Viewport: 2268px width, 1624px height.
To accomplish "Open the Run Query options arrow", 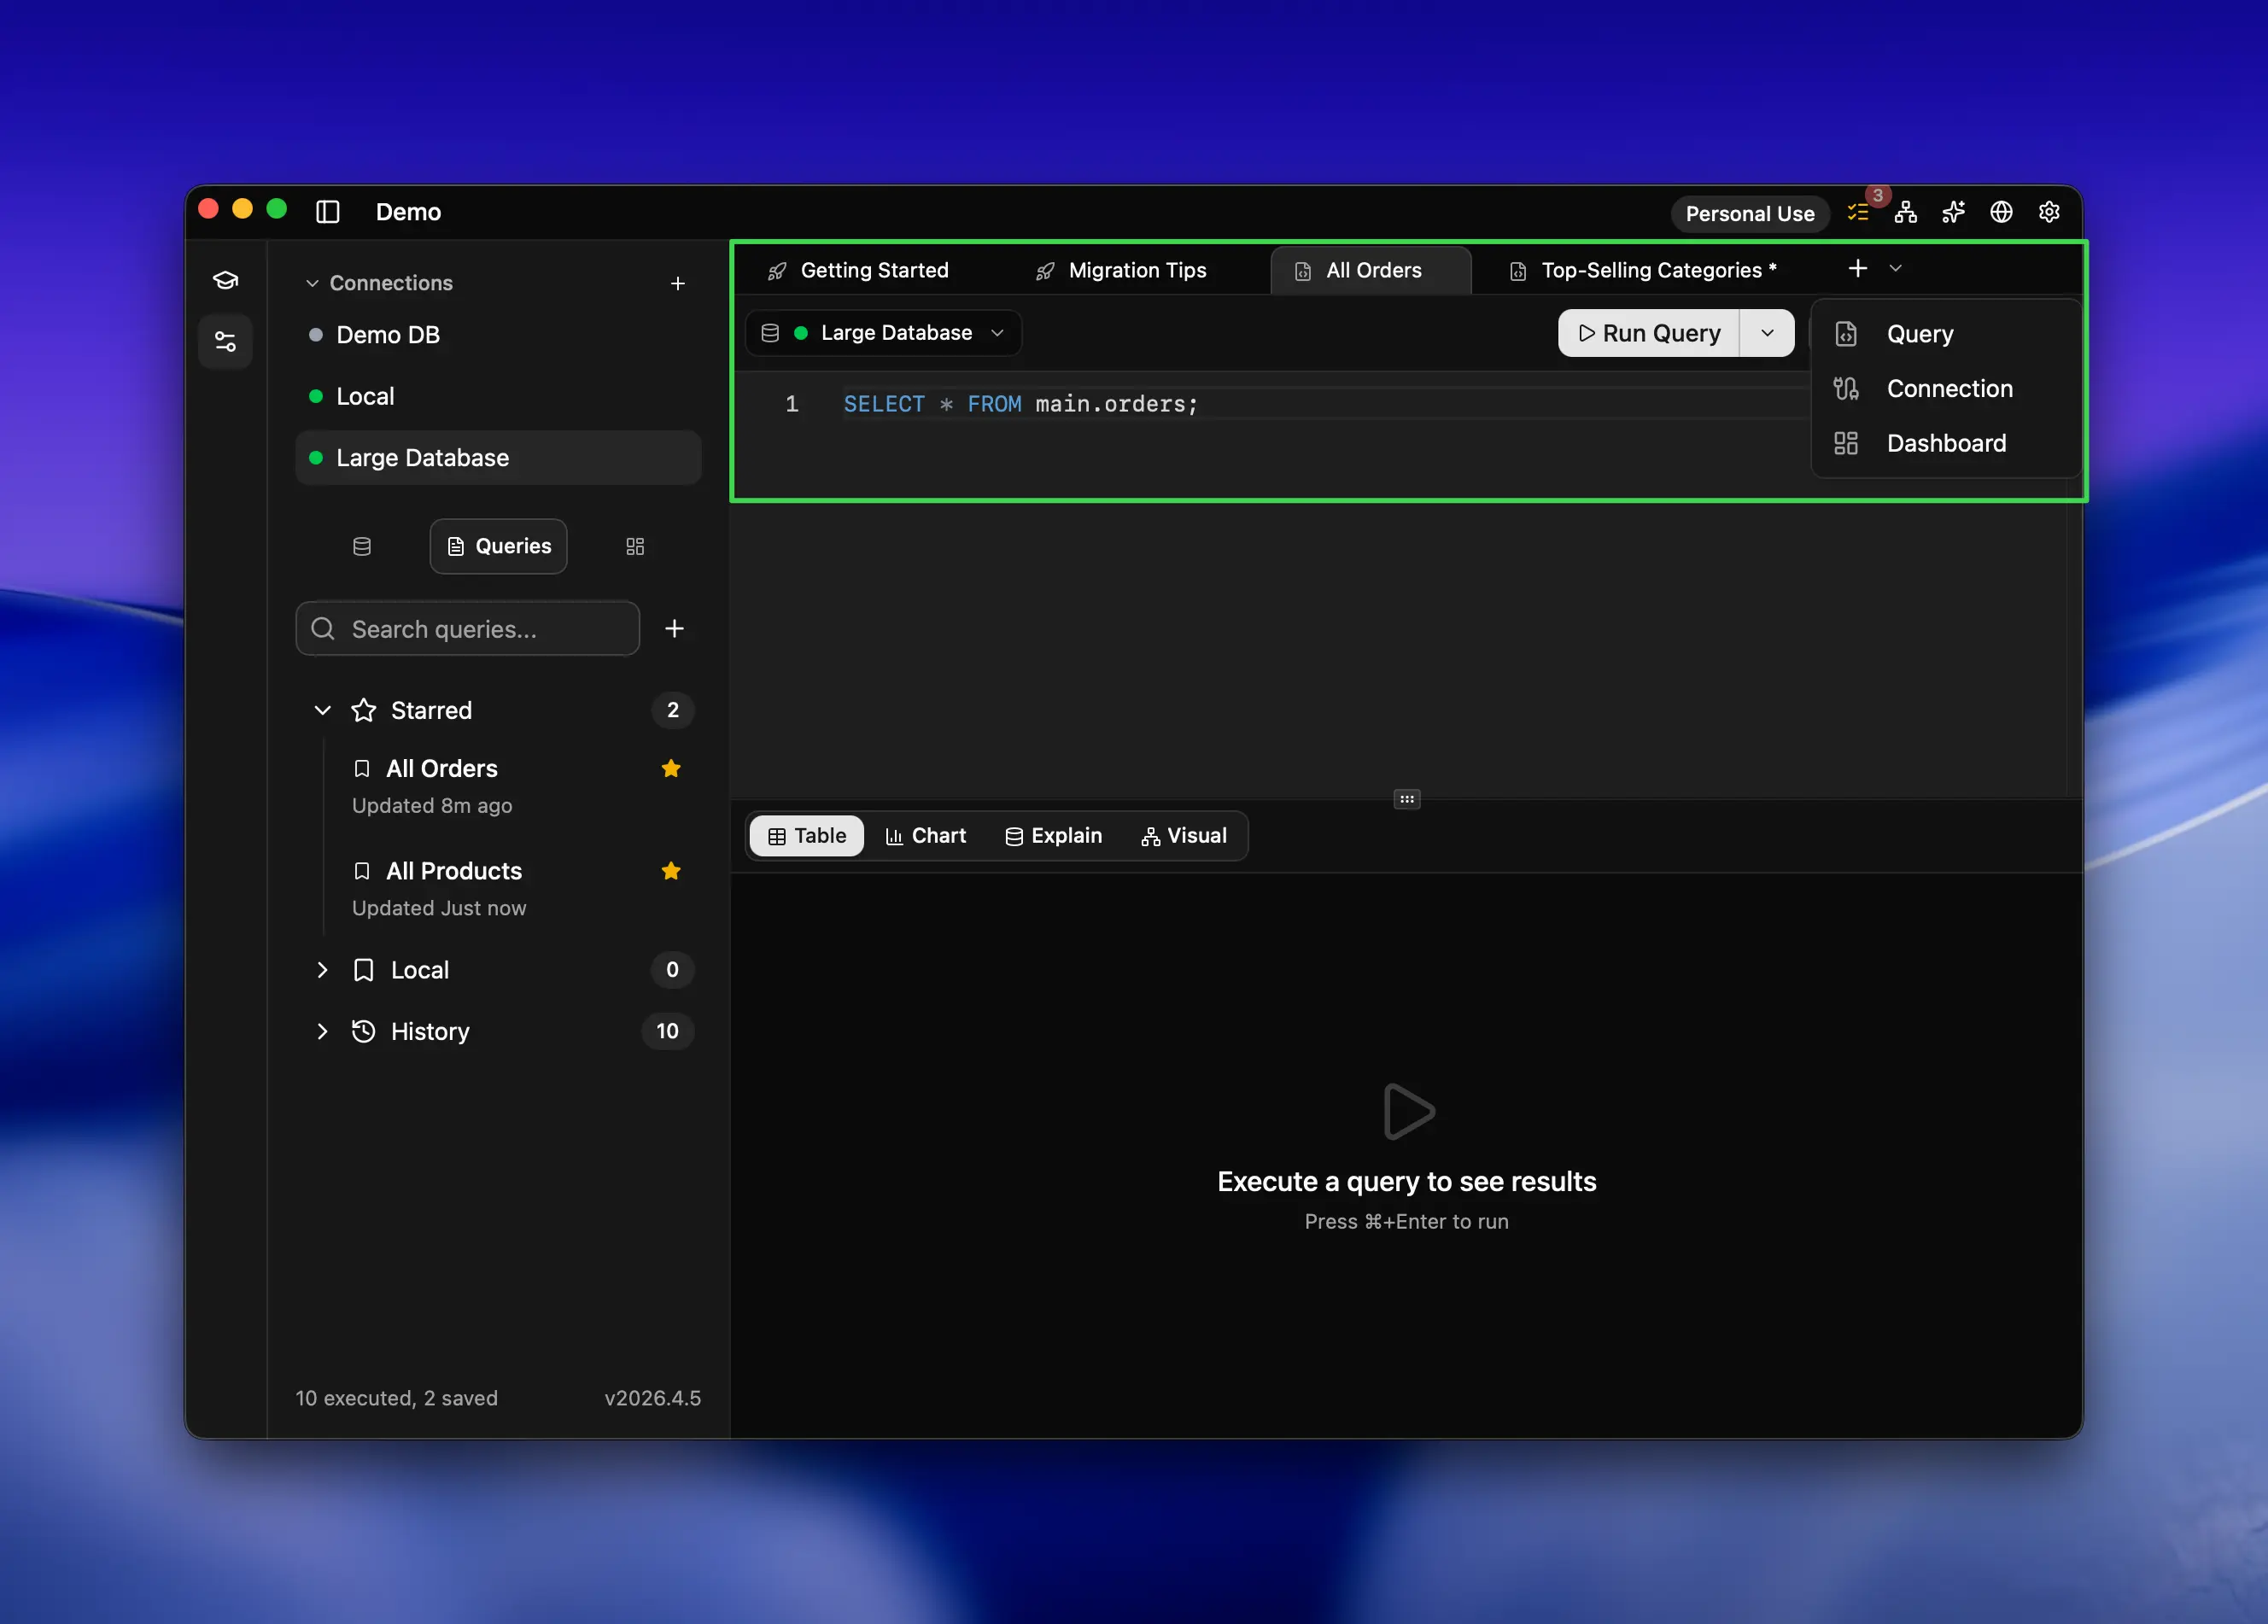I will click(x=1767, y=332).
